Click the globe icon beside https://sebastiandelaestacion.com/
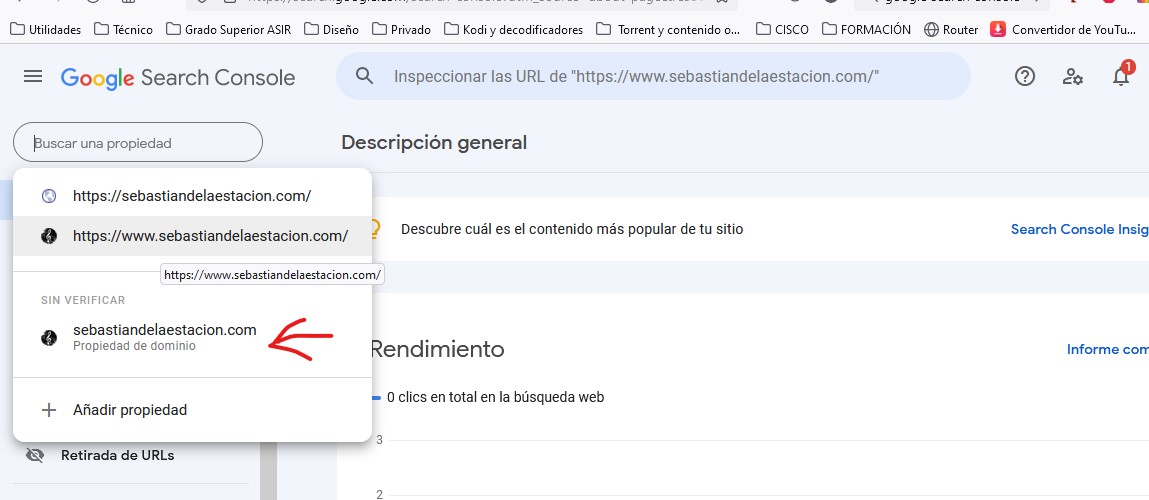 click(x=49, y=196)
